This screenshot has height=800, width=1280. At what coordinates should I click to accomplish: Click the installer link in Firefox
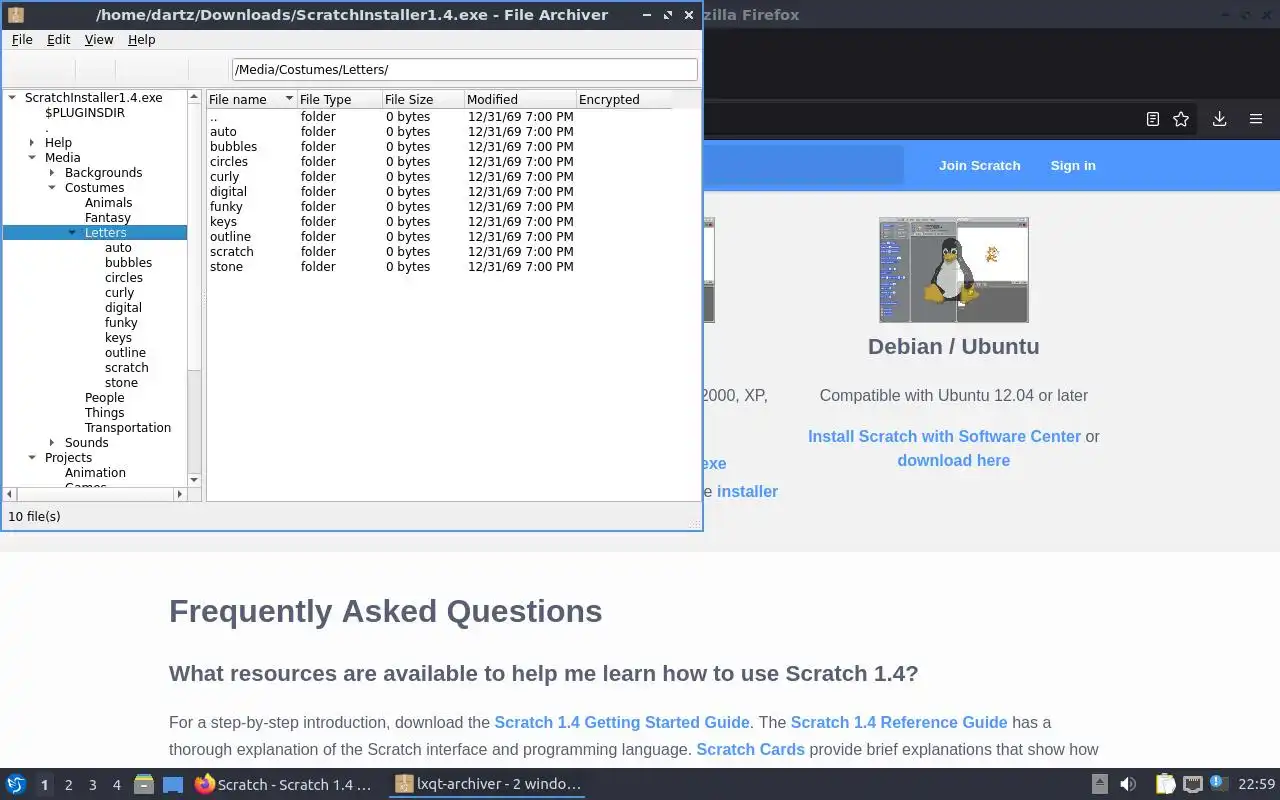pos(747,491)
